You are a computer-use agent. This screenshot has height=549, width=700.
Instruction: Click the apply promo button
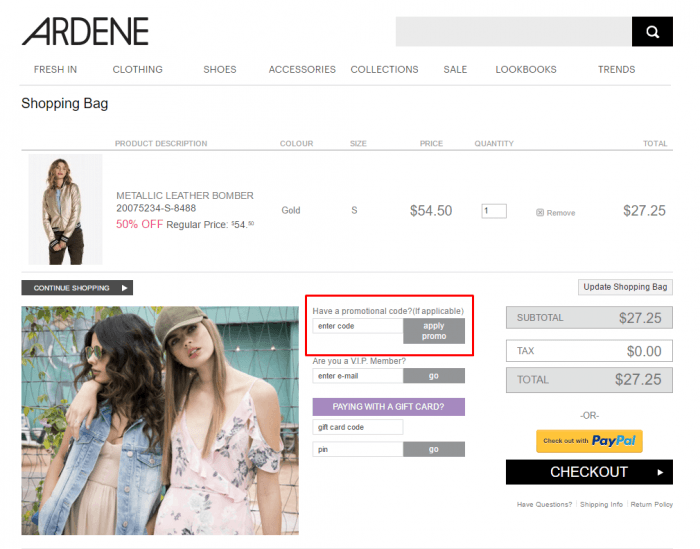click(x=434, y=331)
